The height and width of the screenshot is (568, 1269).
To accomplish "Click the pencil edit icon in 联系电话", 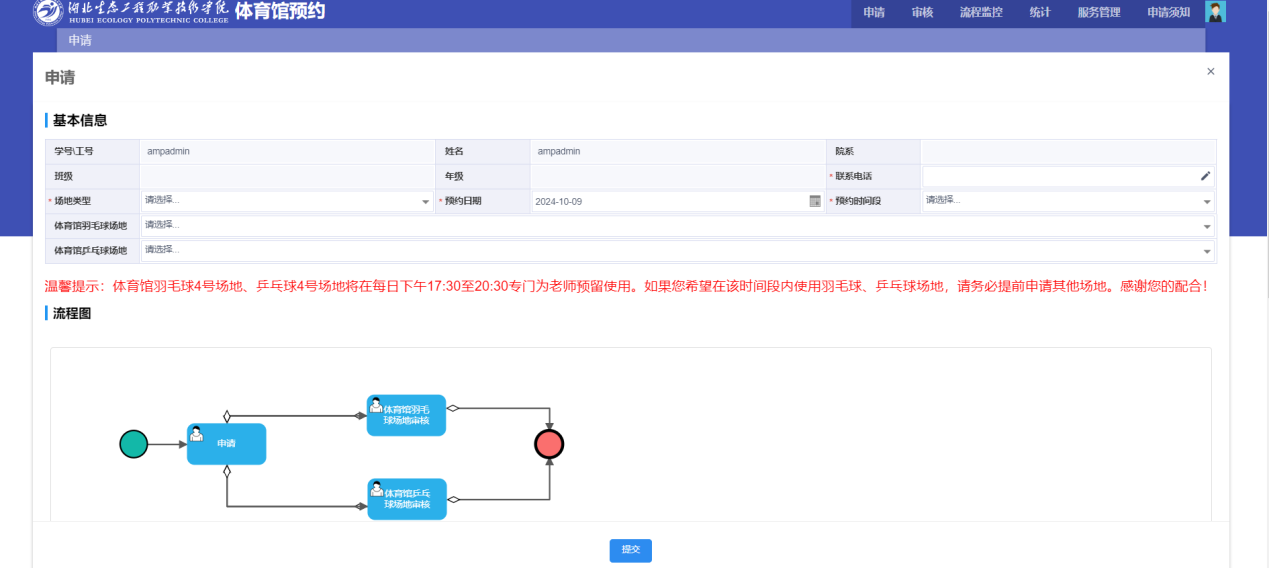I will point(1205,176).
